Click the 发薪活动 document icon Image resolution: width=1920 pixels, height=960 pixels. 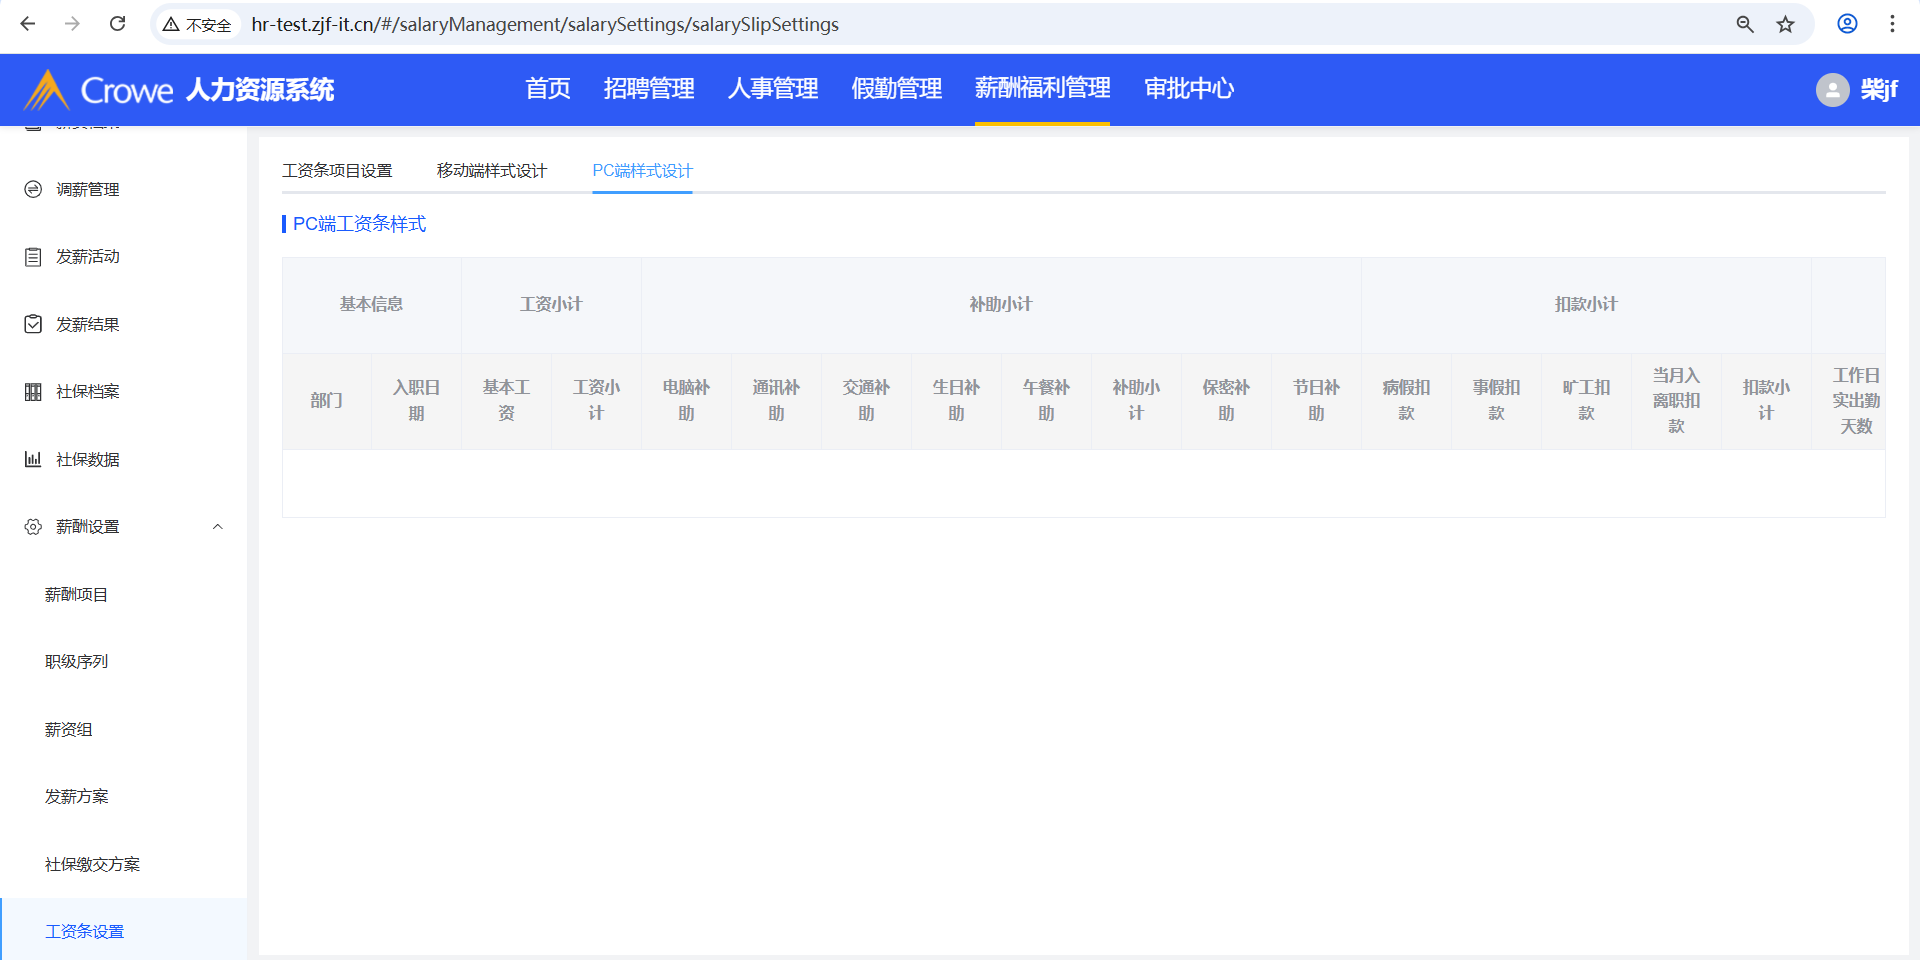tap(33, 257)
